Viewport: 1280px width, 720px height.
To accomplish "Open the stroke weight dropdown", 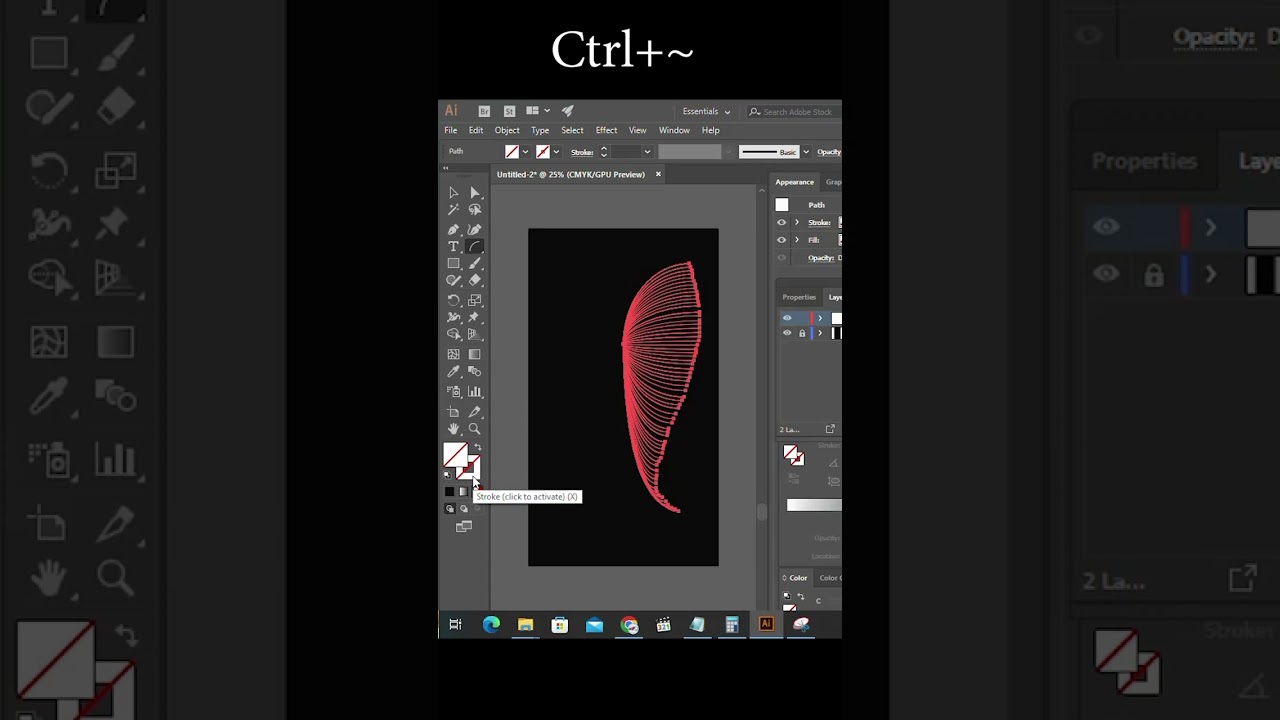I will point(647,152).
